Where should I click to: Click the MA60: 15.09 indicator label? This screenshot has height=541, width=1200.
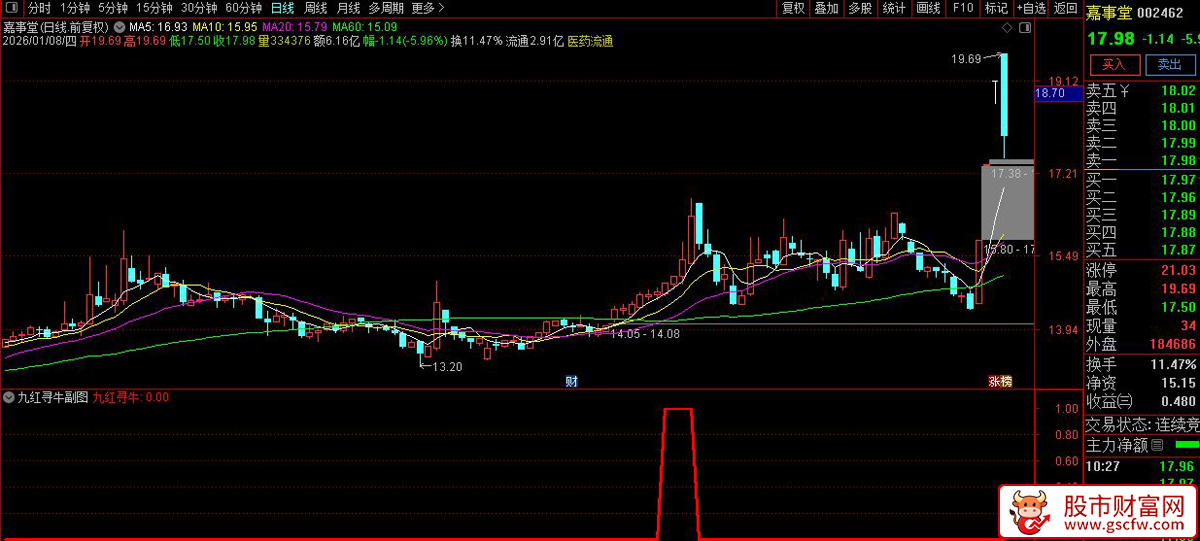pos(365,27)
